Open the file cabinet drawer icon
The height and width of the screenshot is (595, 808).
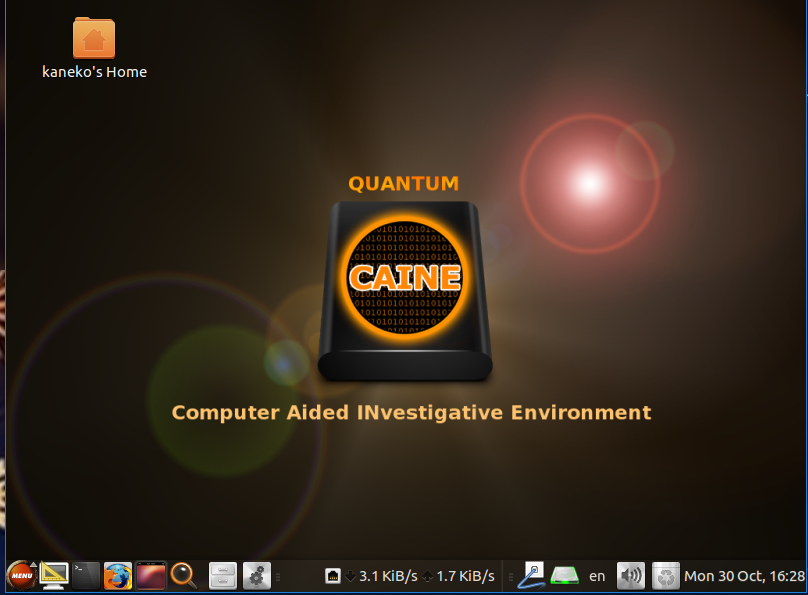pyautogui.click(x=223, y=576)
